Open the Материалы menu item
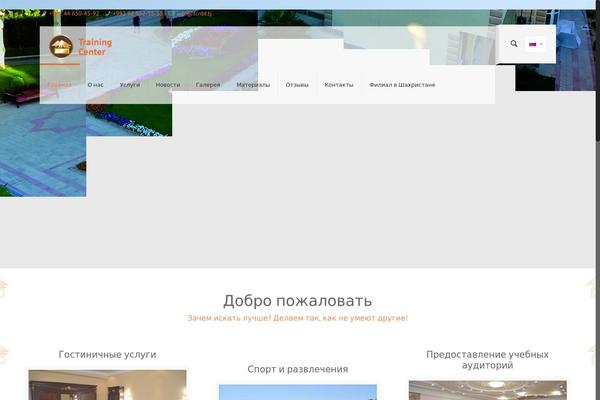 coord(253,85)
